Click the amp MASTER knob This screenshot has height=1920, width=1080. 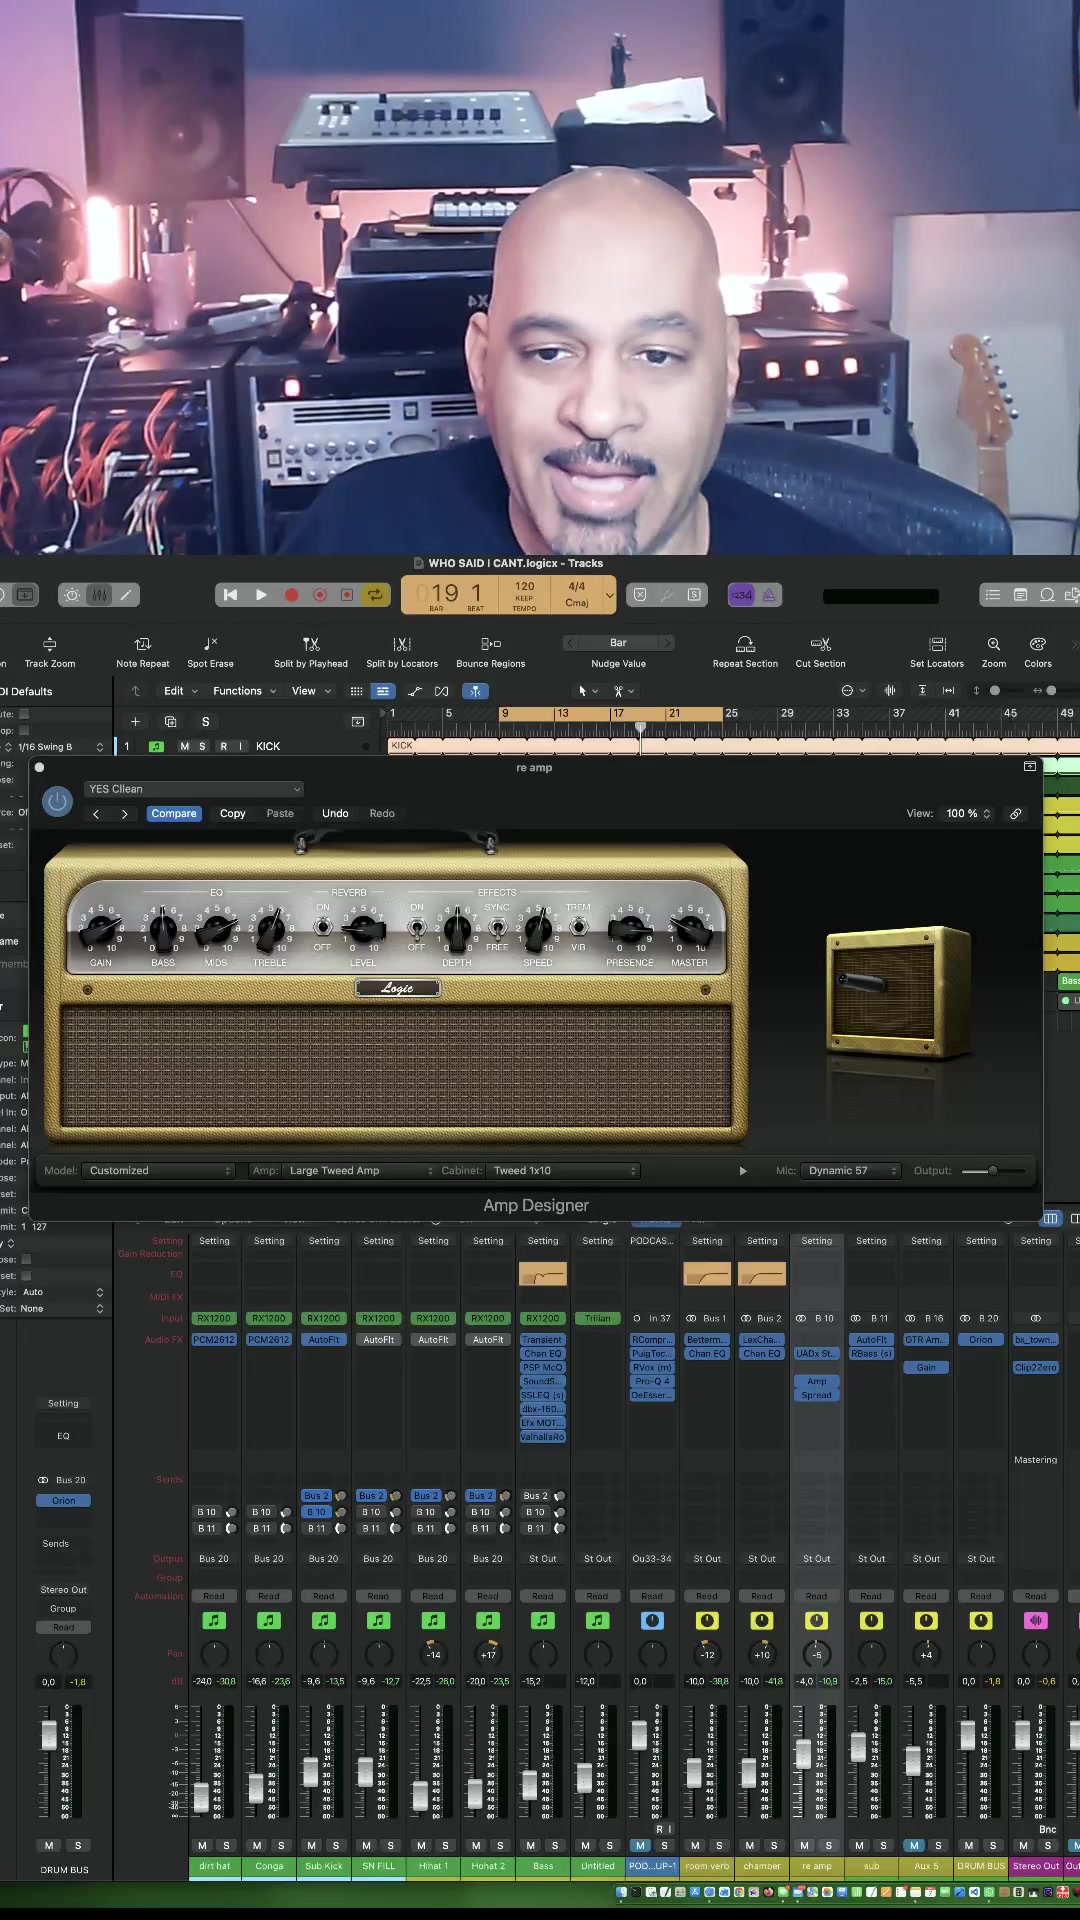(x=689, y=929)
